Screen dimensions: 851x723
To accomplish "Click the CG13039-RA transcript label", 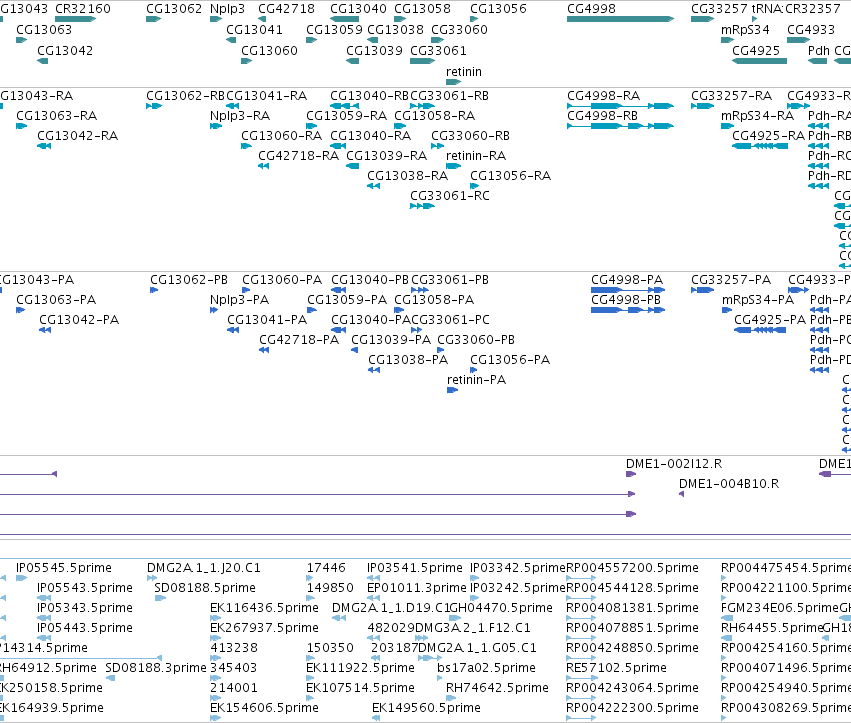I will tap(387, 156).
